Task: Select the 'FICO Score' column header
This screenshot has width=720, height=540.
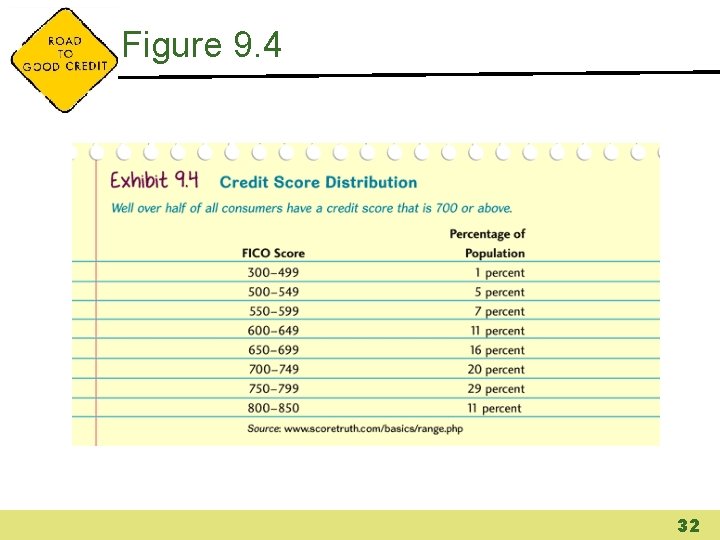Action: click(273, 253)
